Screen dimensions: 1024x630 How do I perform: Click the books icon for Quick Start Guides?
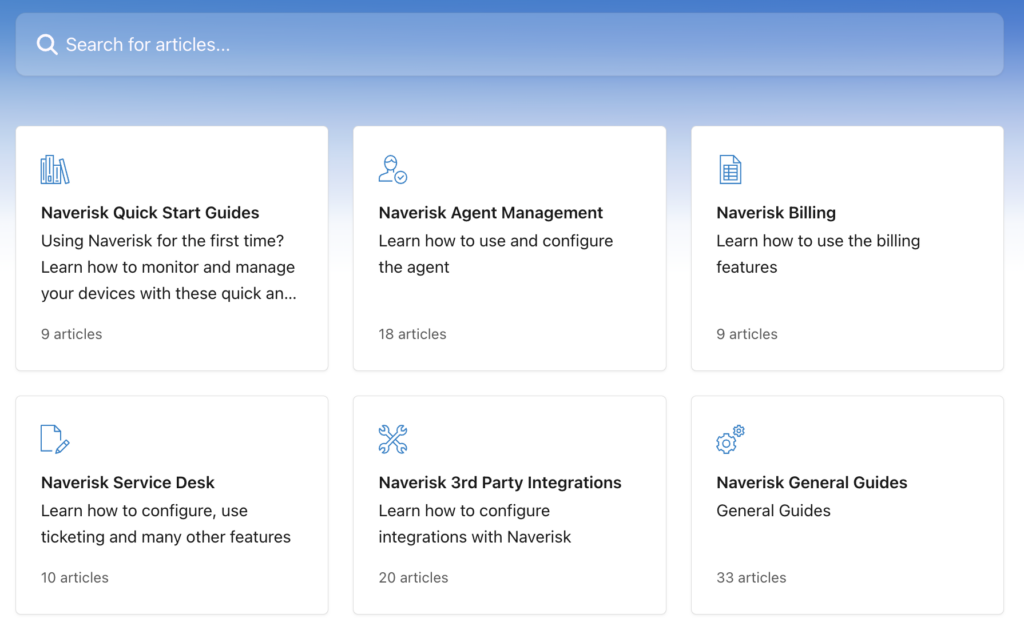55,170
